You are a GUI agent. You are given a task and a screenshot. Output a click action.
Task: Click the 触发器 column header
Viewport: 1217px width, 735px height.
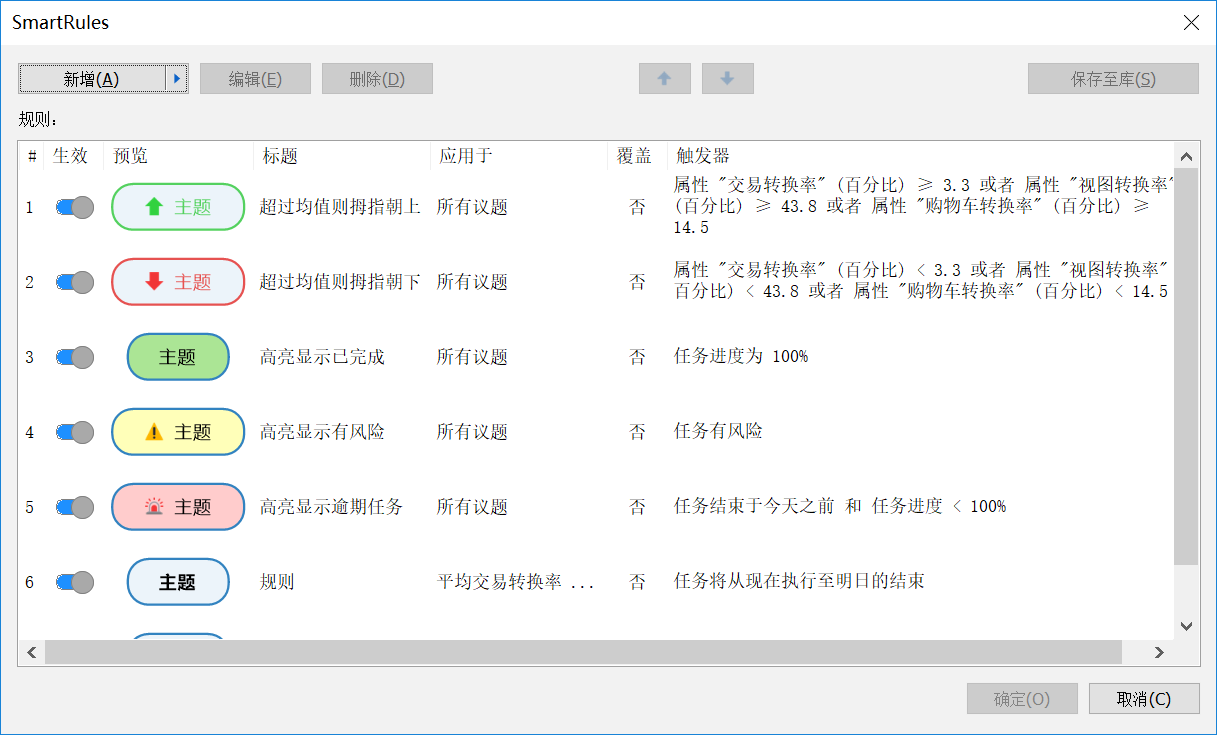[702, 156]
